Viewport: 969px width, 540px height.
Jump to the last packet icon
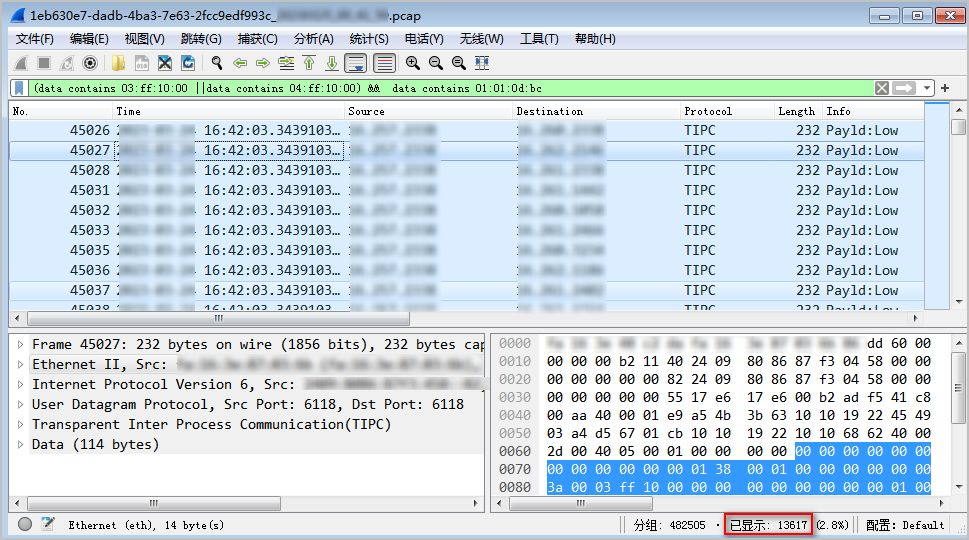332,63
